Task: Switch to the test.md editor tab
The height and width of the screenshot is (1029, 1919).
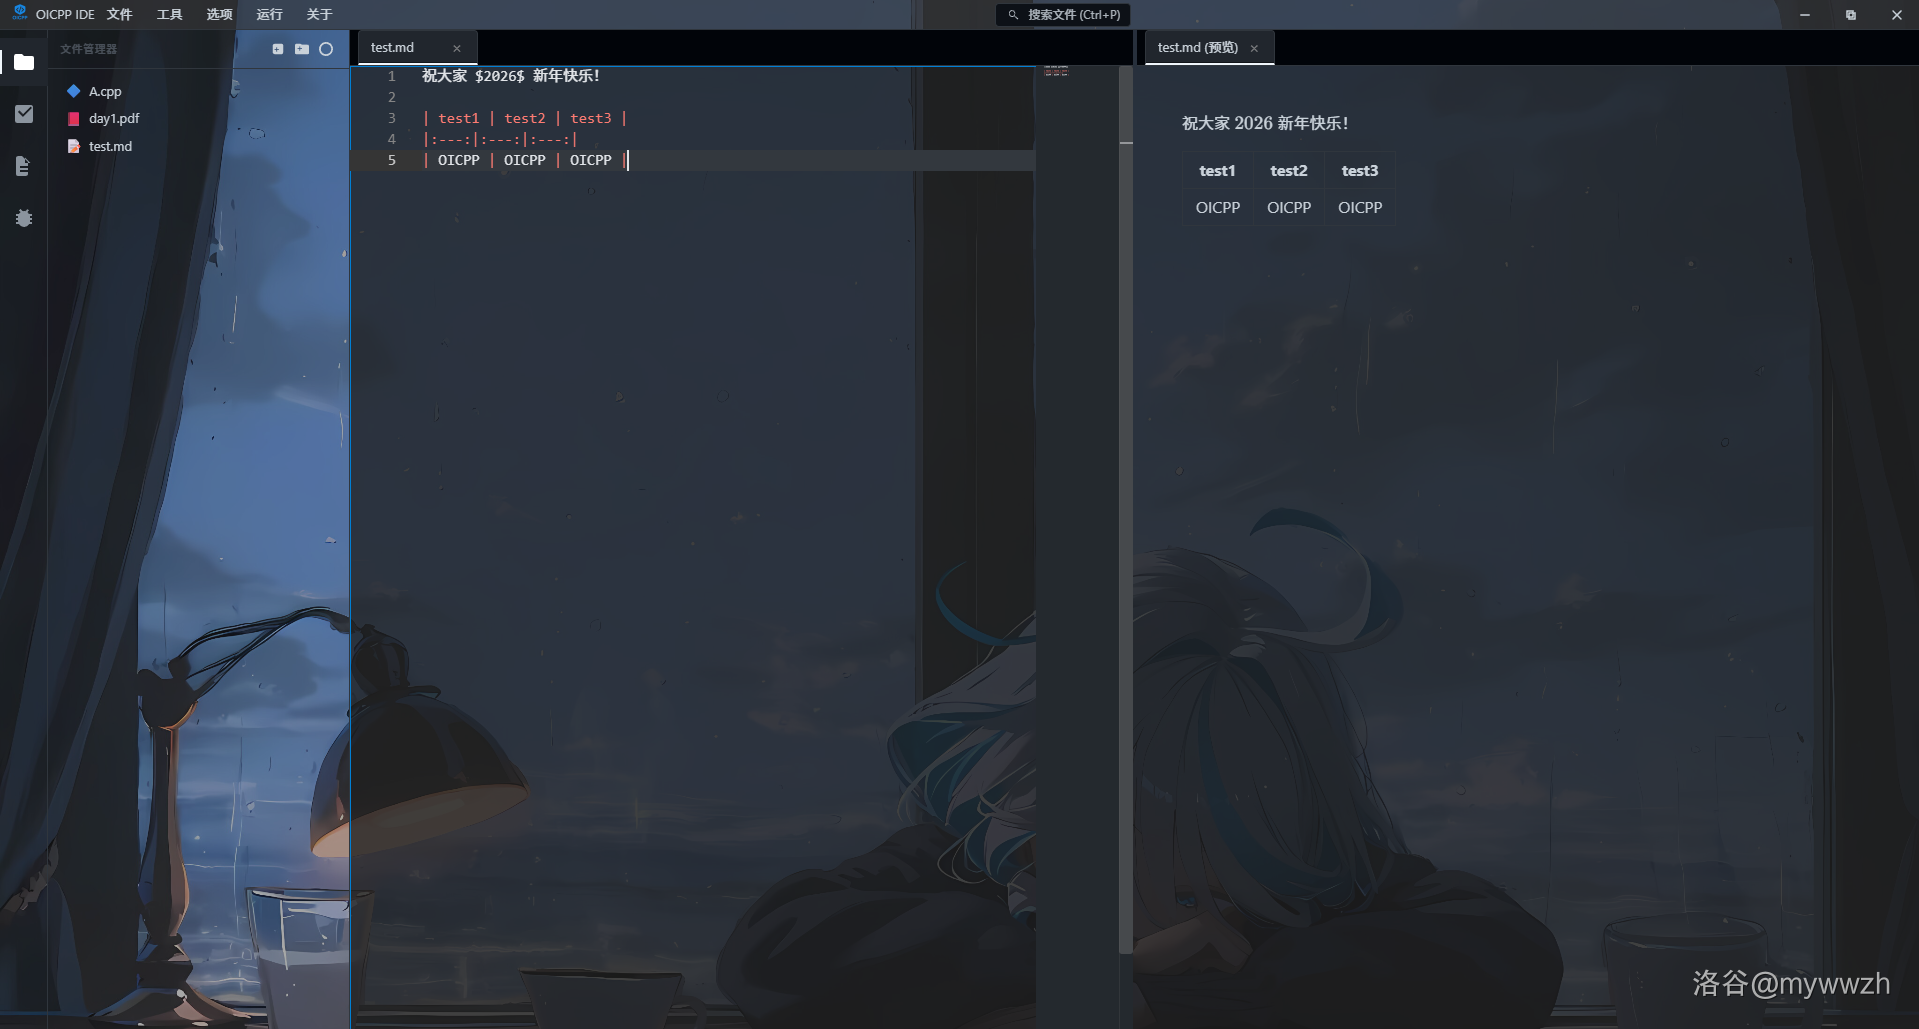Action: click(x=393, y=48)
